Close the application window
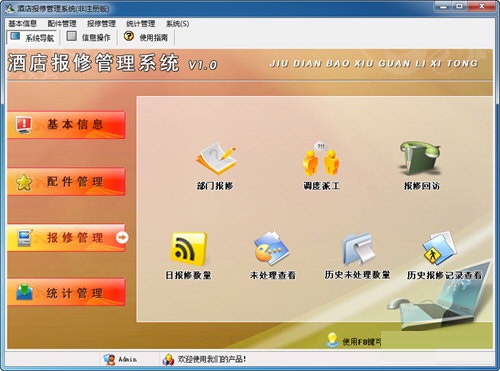Viewport: 500px width, 371px height. [482, 6]
